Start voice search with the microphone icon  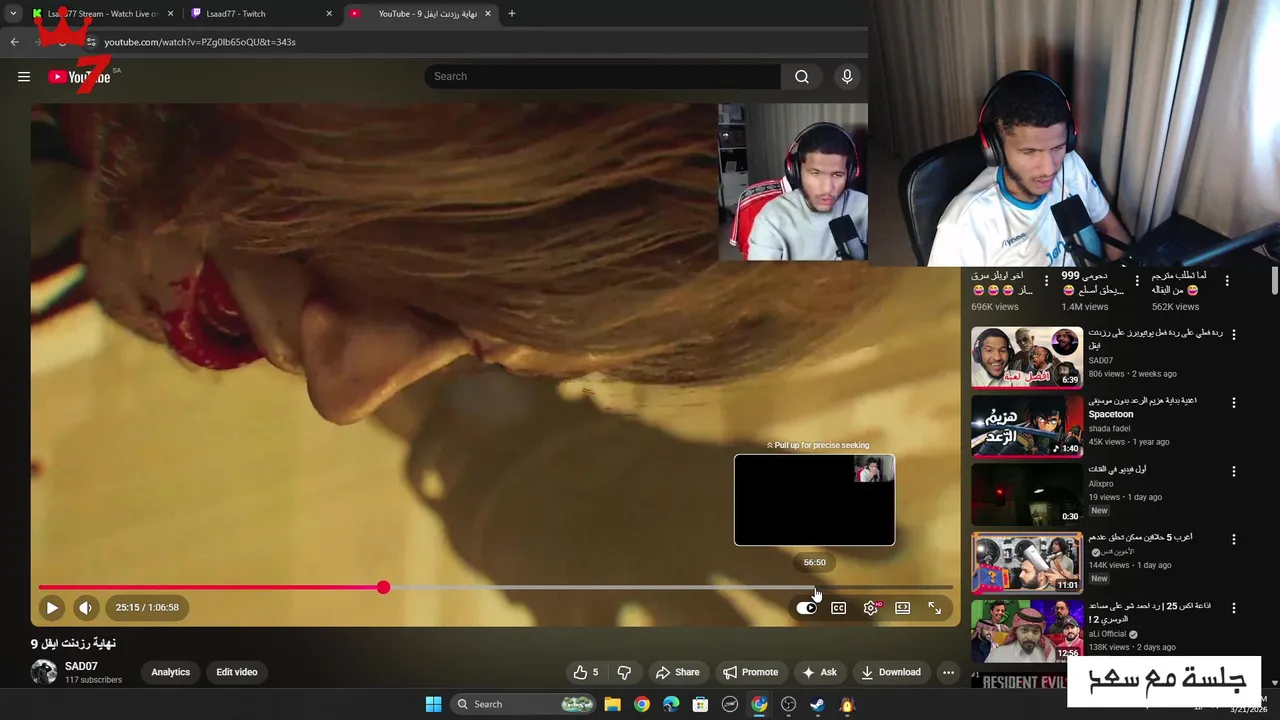[x=847, y=77]
